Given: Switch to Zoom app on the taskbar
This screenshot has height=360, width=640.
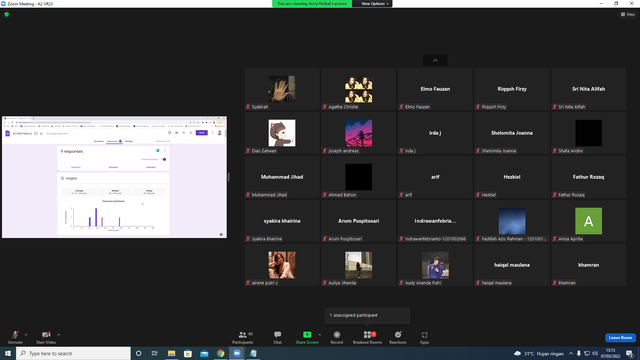Looking at the screenshot, I should click(237, 353).
